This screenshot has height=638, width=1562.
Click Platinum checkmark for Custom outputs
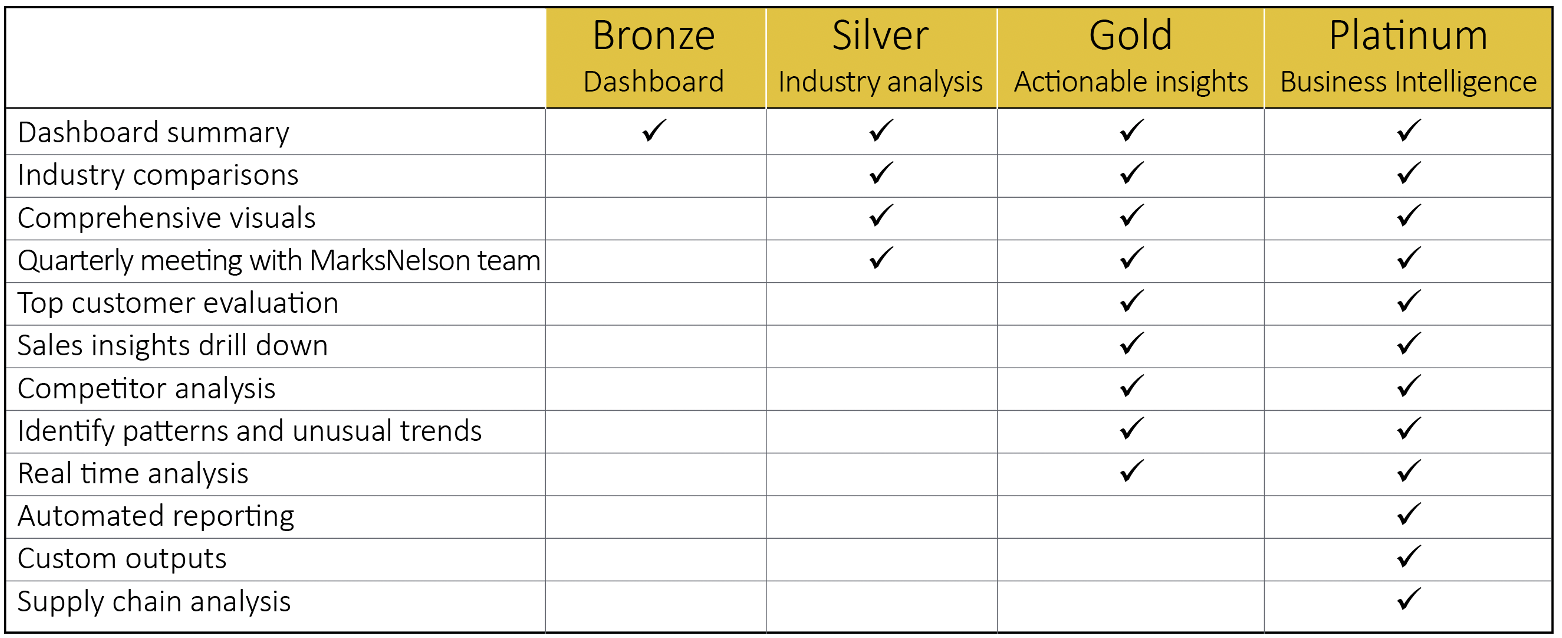pyautogui.click(x=1408, y=556)
